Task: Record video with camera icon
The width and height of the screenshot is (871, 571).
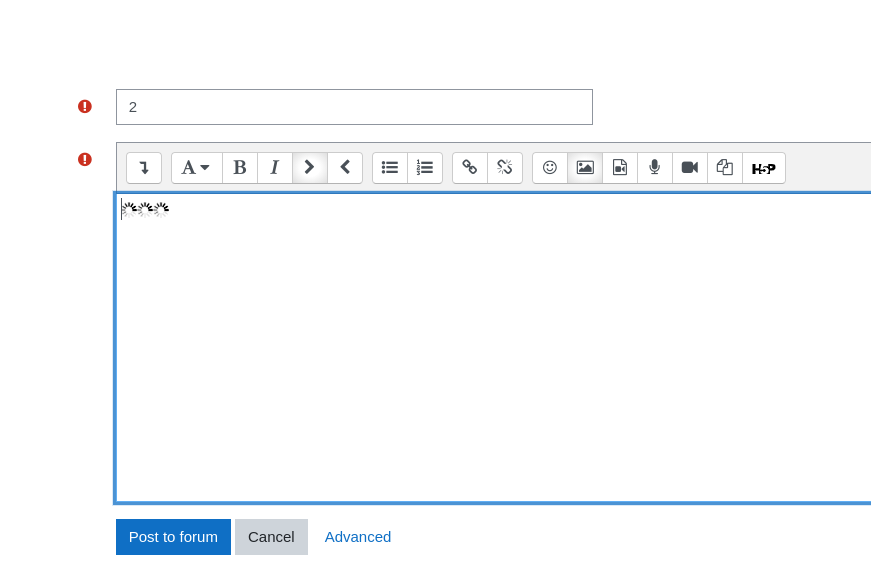Action: pos(690,168)
